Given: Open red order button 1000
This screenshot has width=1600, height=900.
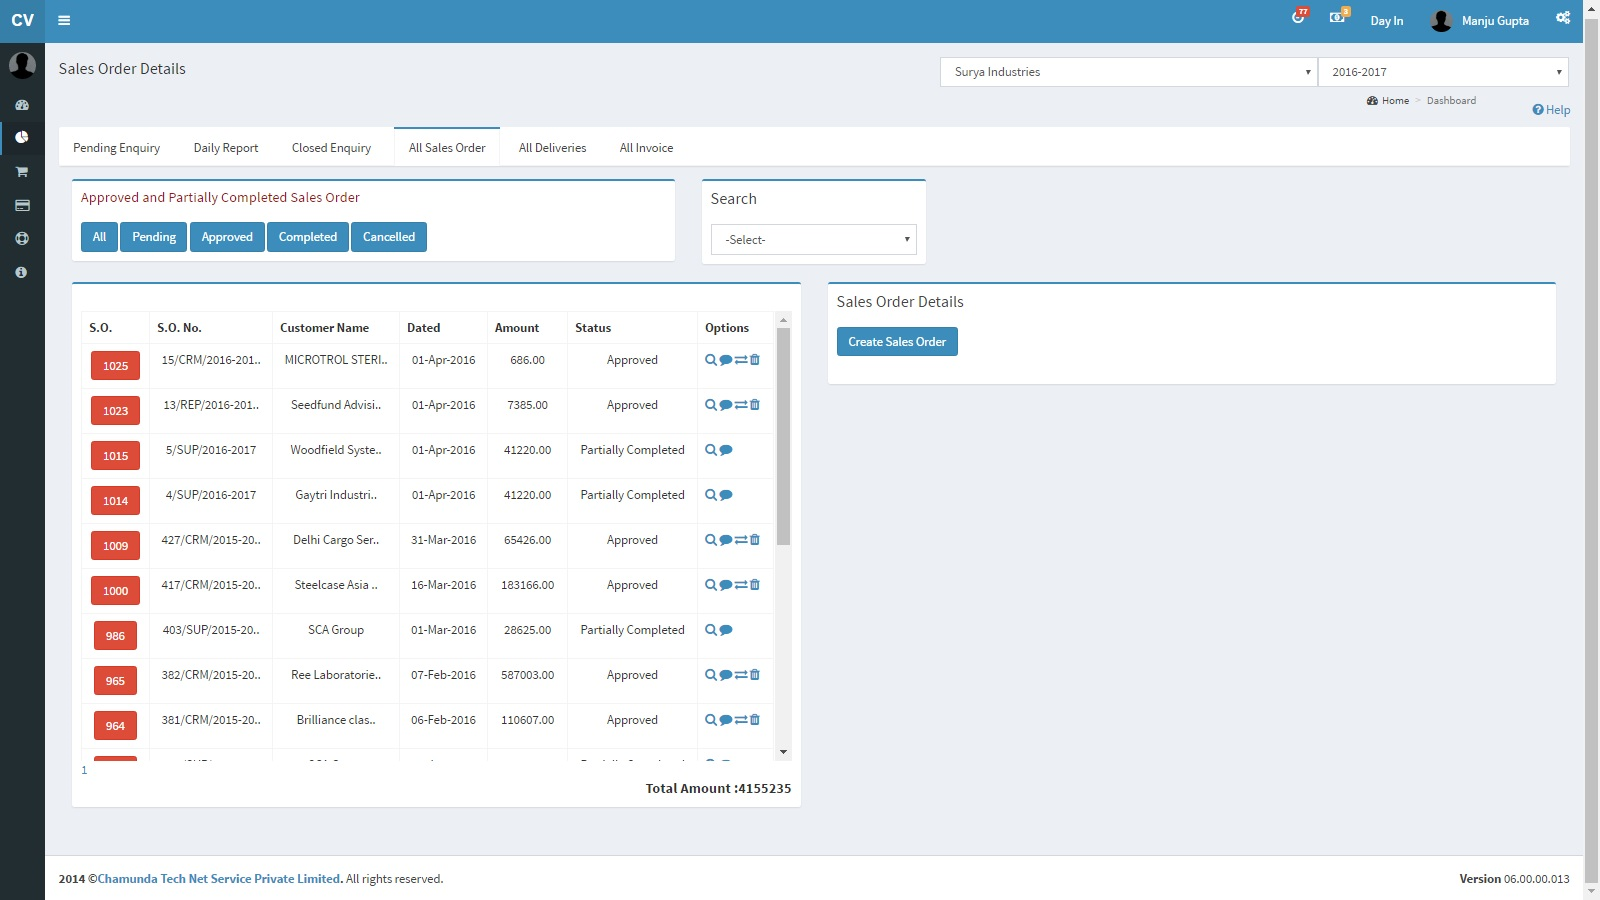Looking at the screenshot, I should click(x=115, y=591).
